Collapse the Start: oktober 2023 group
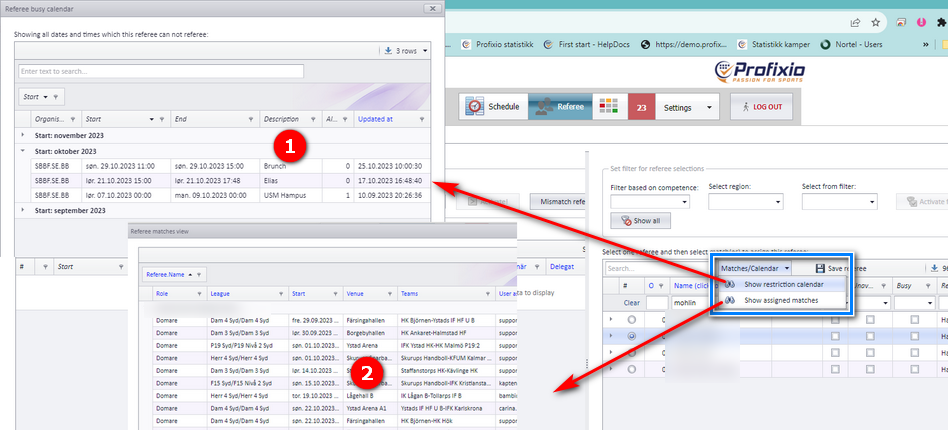This screenshot has width=948, height=430. click(24, 151)
